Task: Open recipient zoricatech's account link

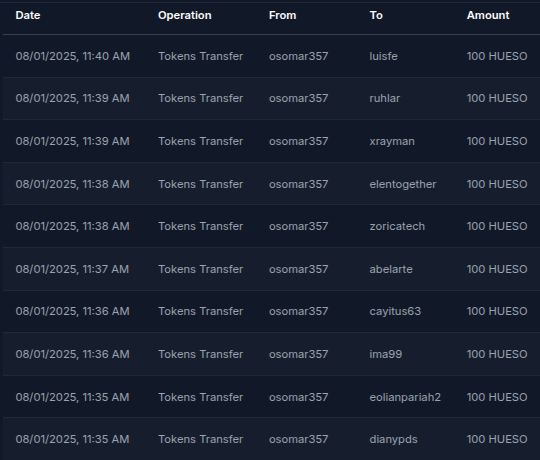Action: pyautogui.click(x=397, y=226)
